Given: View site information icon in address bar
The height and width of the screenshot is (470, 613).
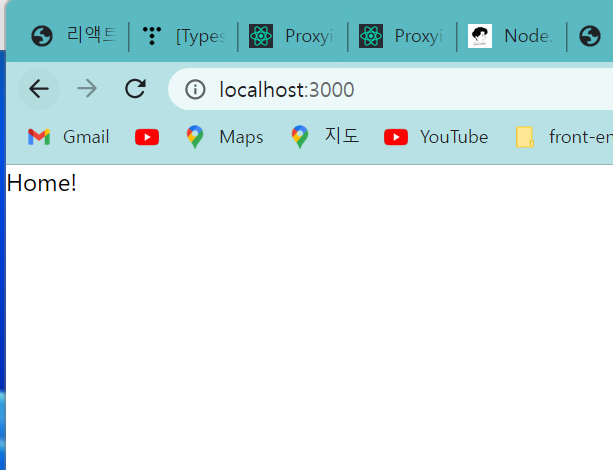Looking at the screenshot, I should [x=195, y=89].
